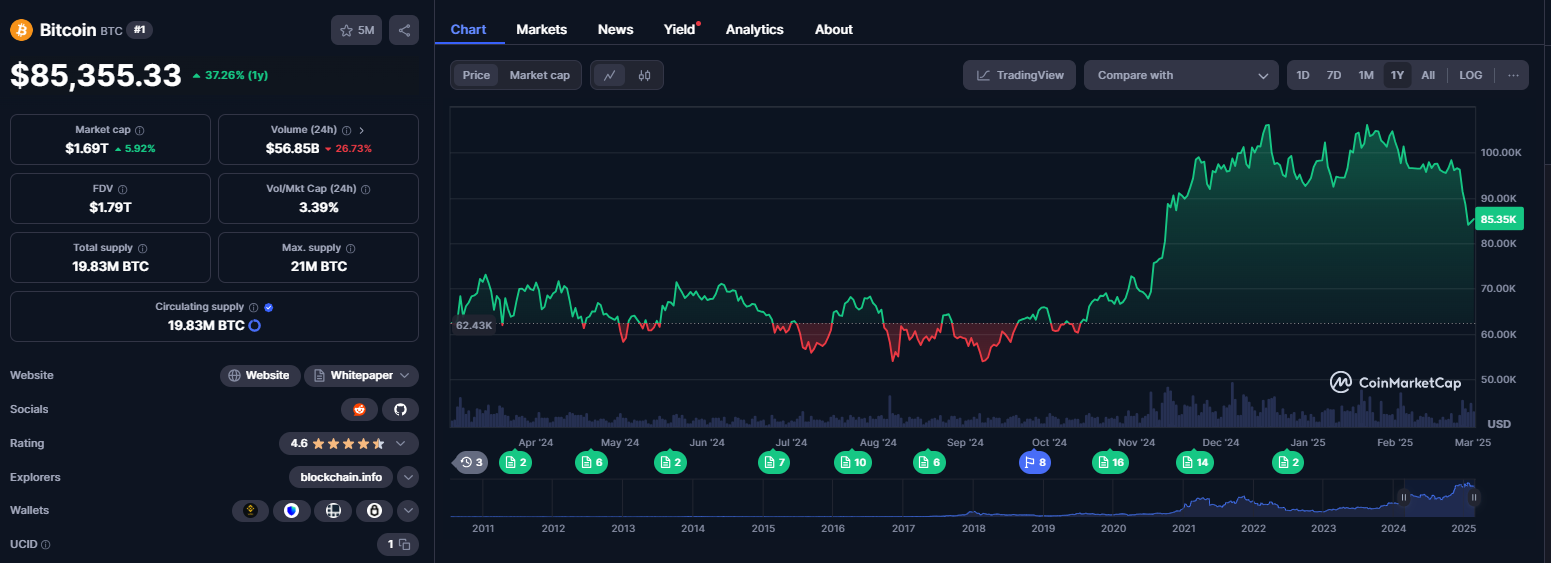
Task: Click Volume (24h) info icon
Action: pyautogui.click(x=346, y=130)
